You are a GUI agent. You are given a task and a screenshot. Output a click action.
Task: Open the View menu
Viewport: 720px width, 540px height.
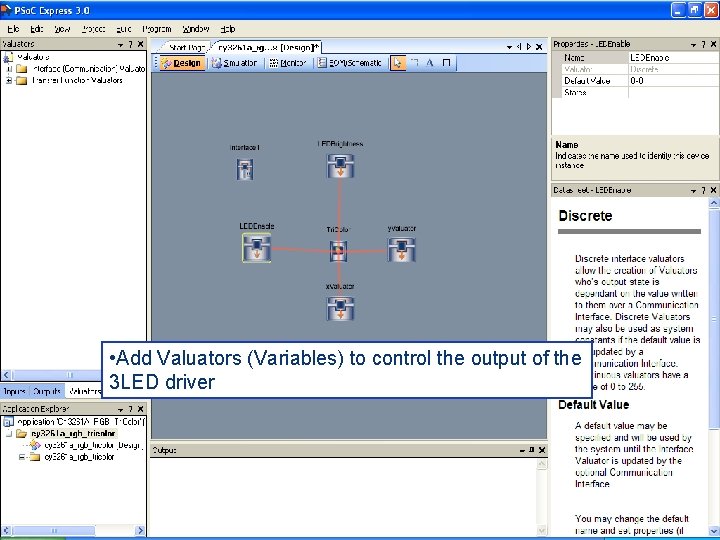62,29
